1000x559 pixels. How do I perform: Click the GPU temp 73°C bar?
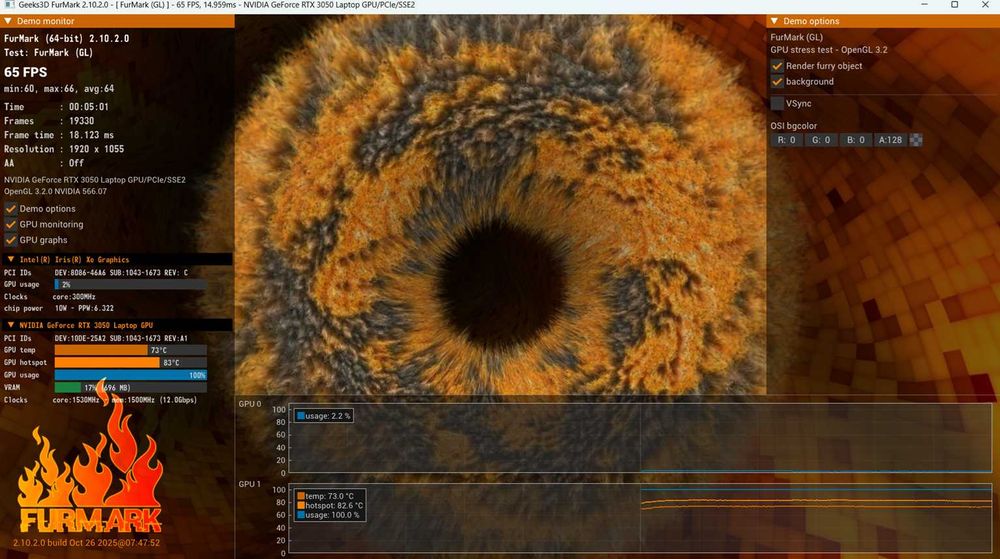click(130, 350)
